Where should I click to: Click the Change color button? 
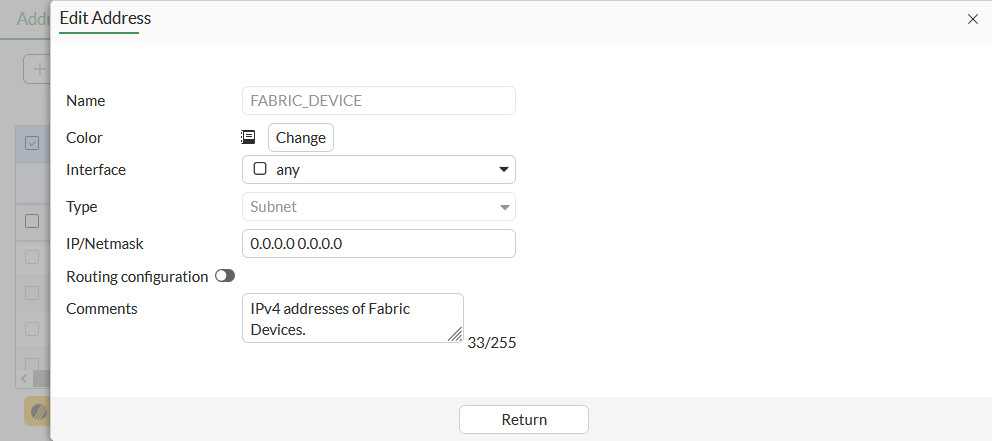coord(300,138)
